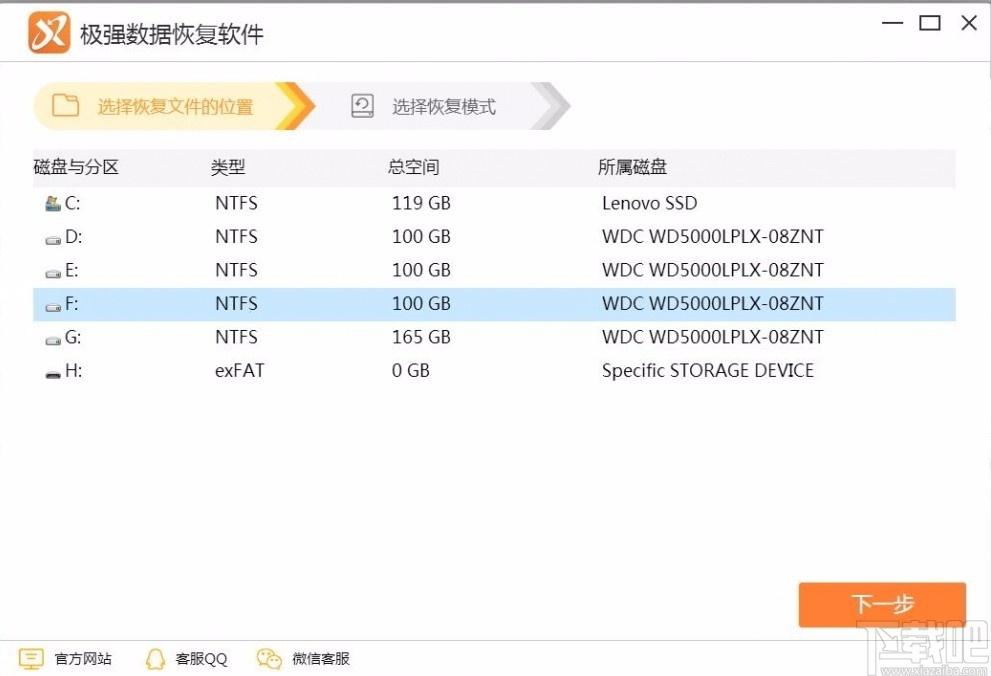Click the 极强数据恢复软件 window title
This screenshot has width=991, height=676.
tap(171, 34)
